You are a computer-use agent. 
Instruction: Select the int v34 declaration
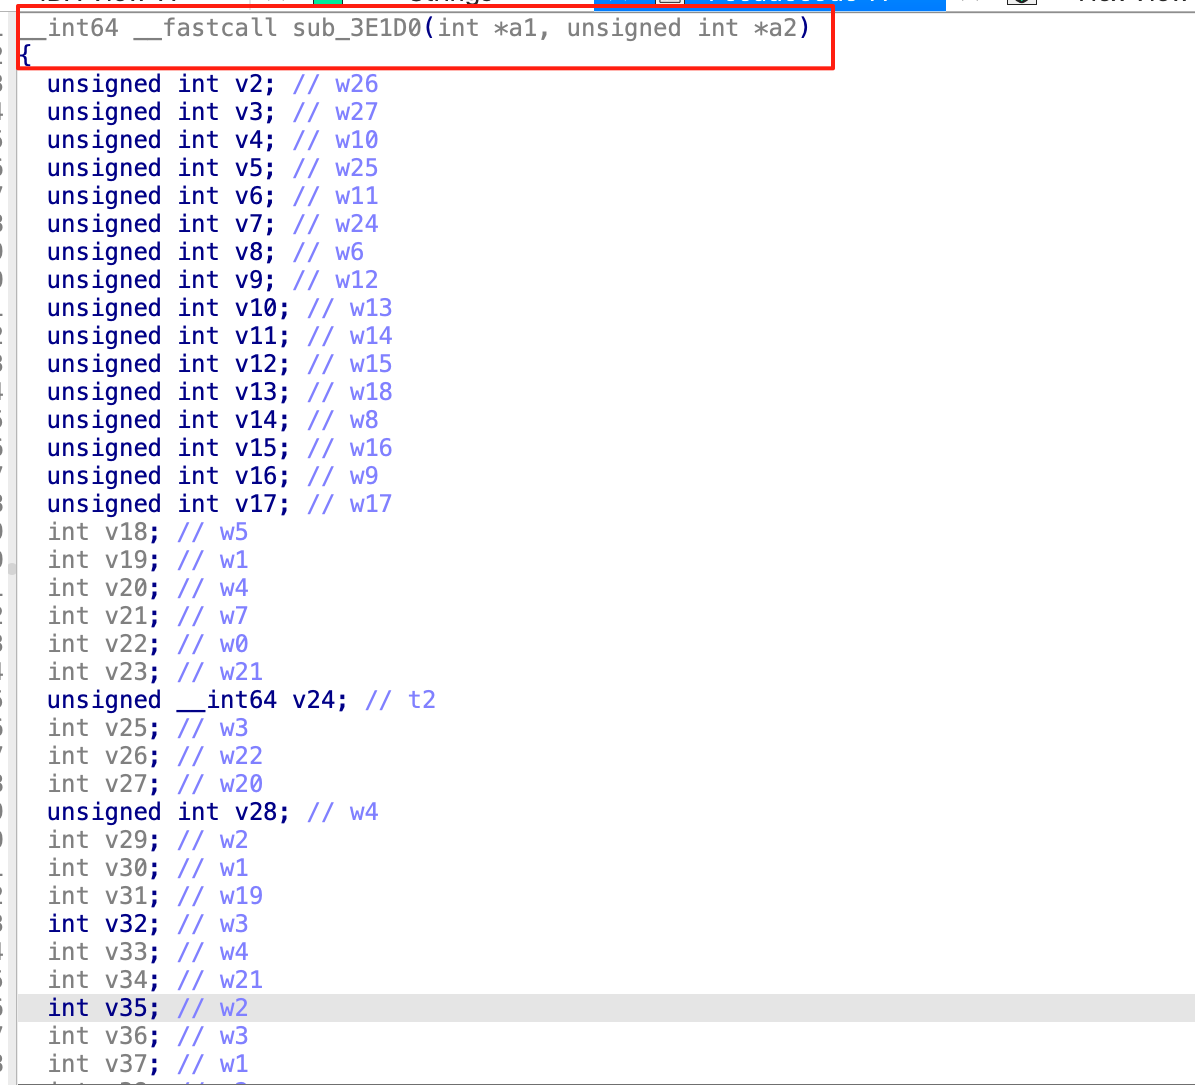(x=104, y=981)
